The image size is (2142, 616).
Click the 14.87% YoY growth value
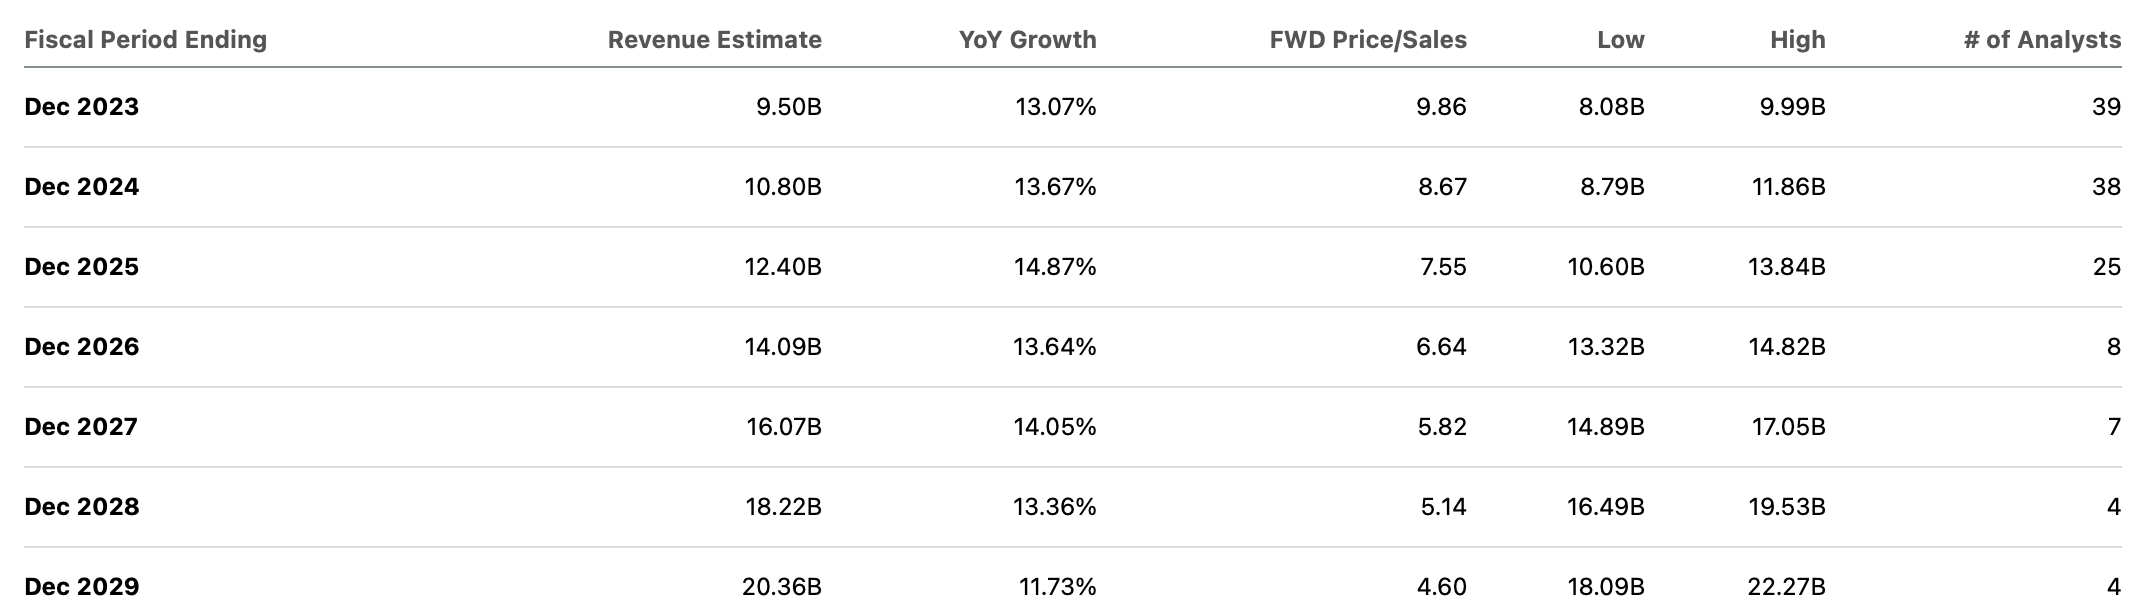tap(1055, 267)
